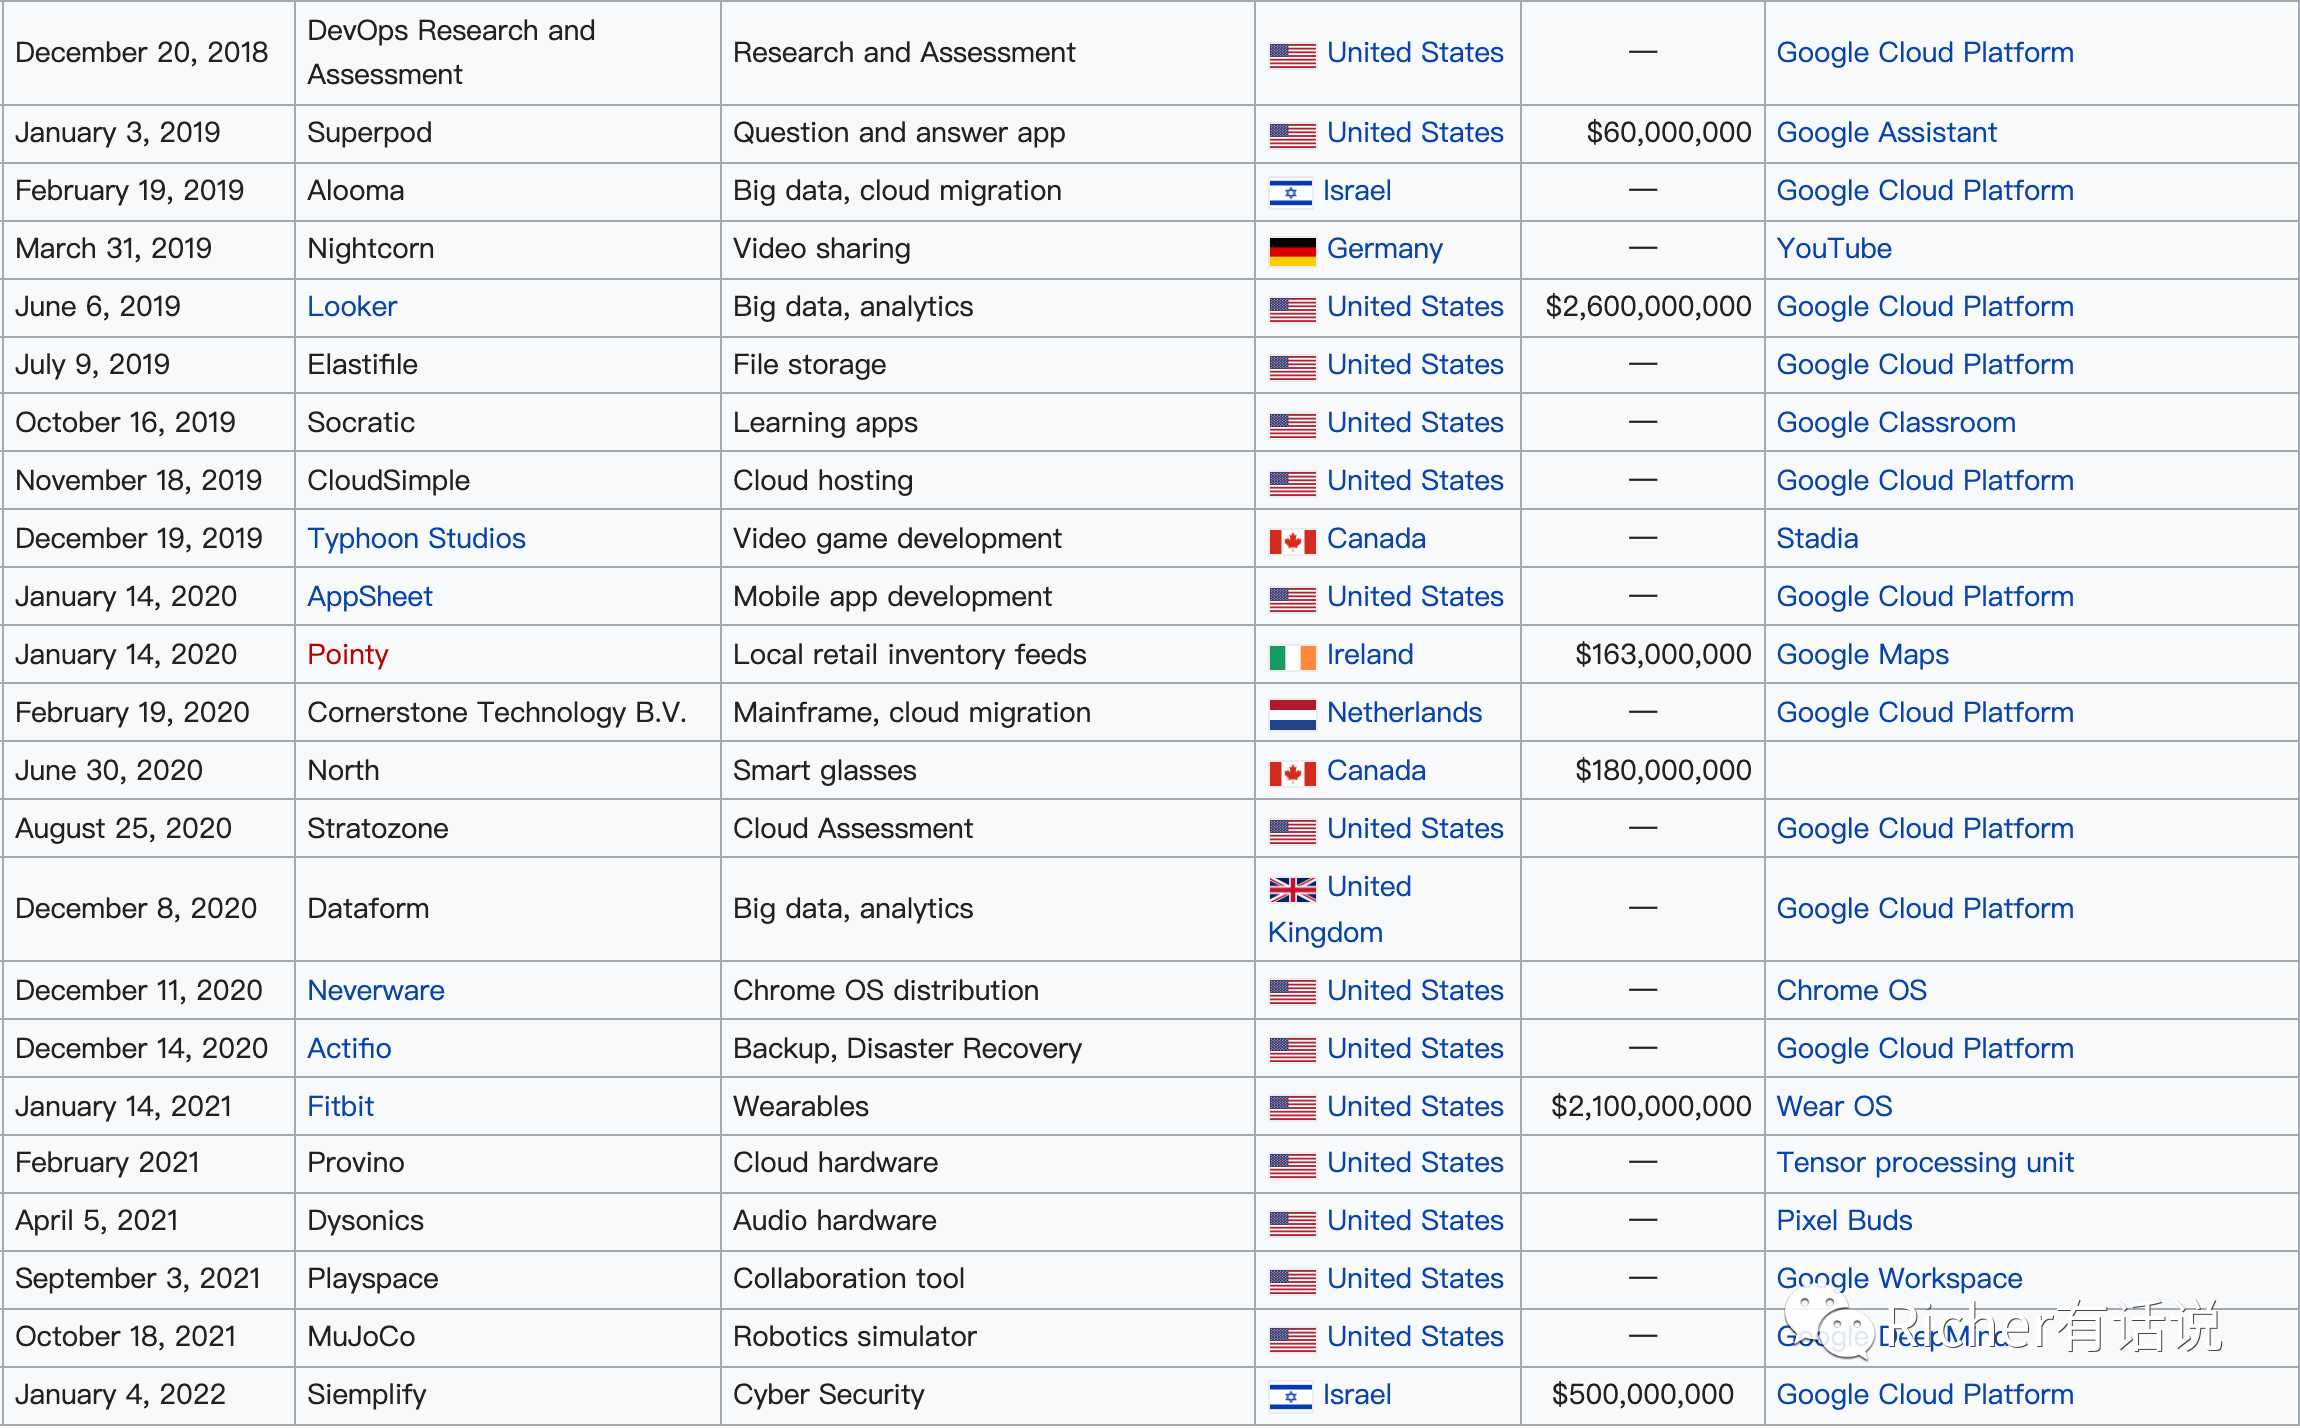Follow the AppSheet link
Viewport: 2300px width, 1428px height.
(369, 597)
